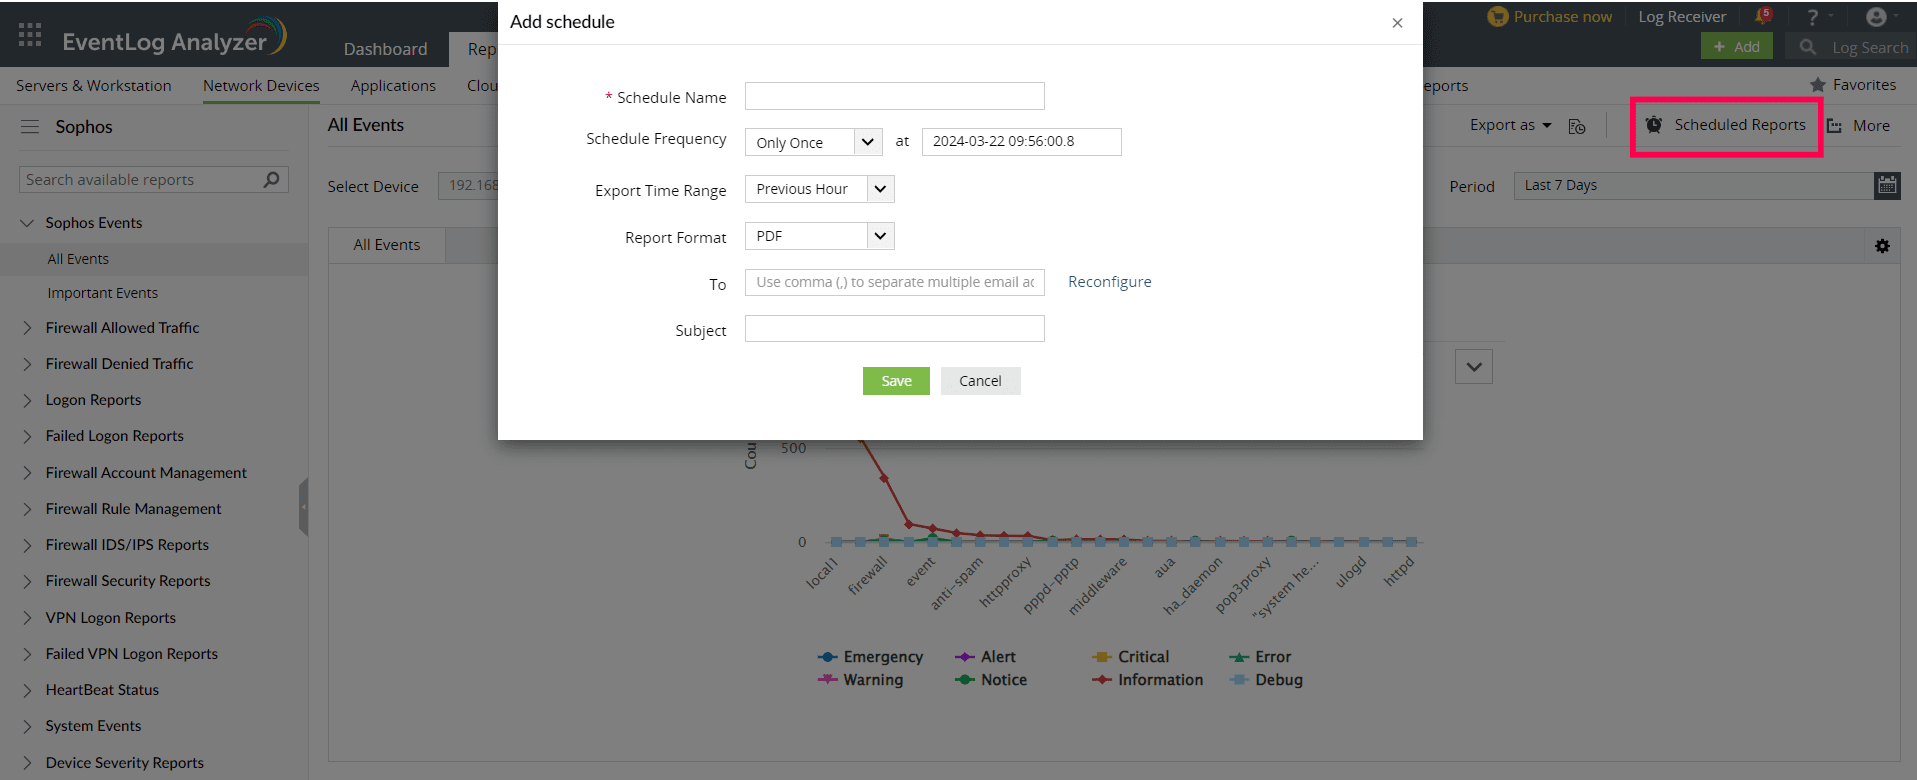
Task: Open the Export as dropdown
Action: [x=1510, y=125]
